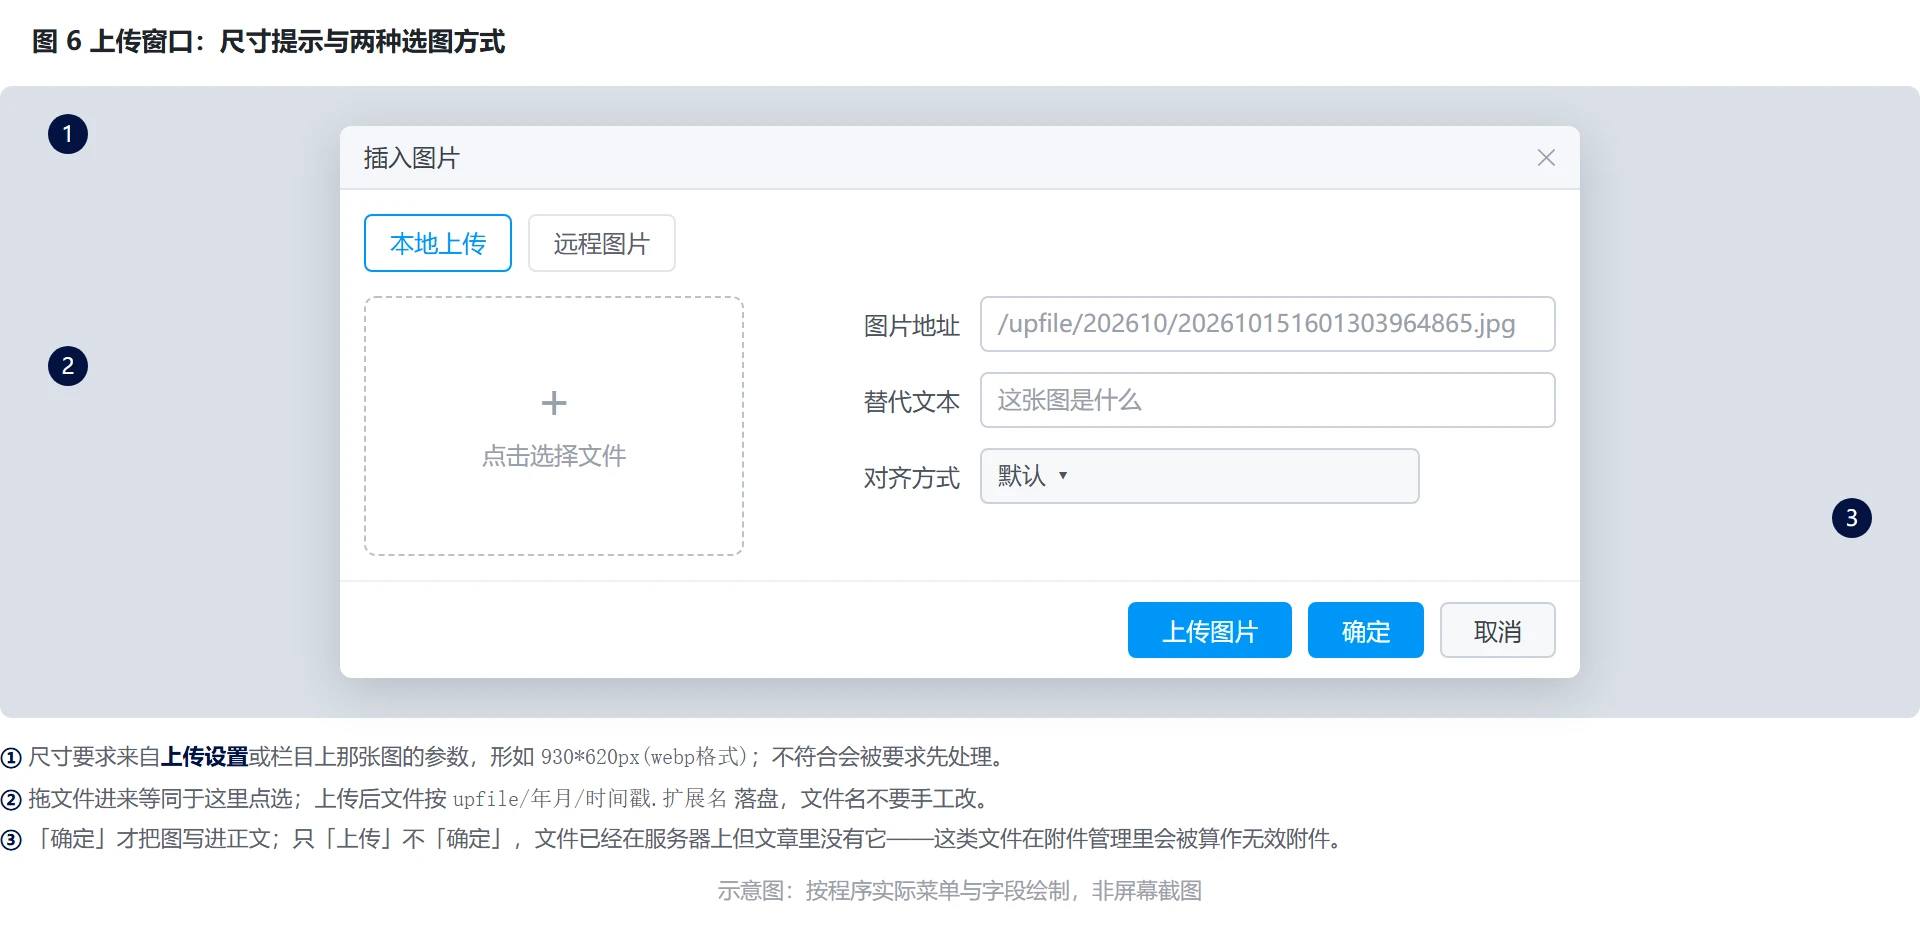This screenshot has height=928, width=1920.
Task: Click the 对齐方式 label
Action: click(912, 478)
